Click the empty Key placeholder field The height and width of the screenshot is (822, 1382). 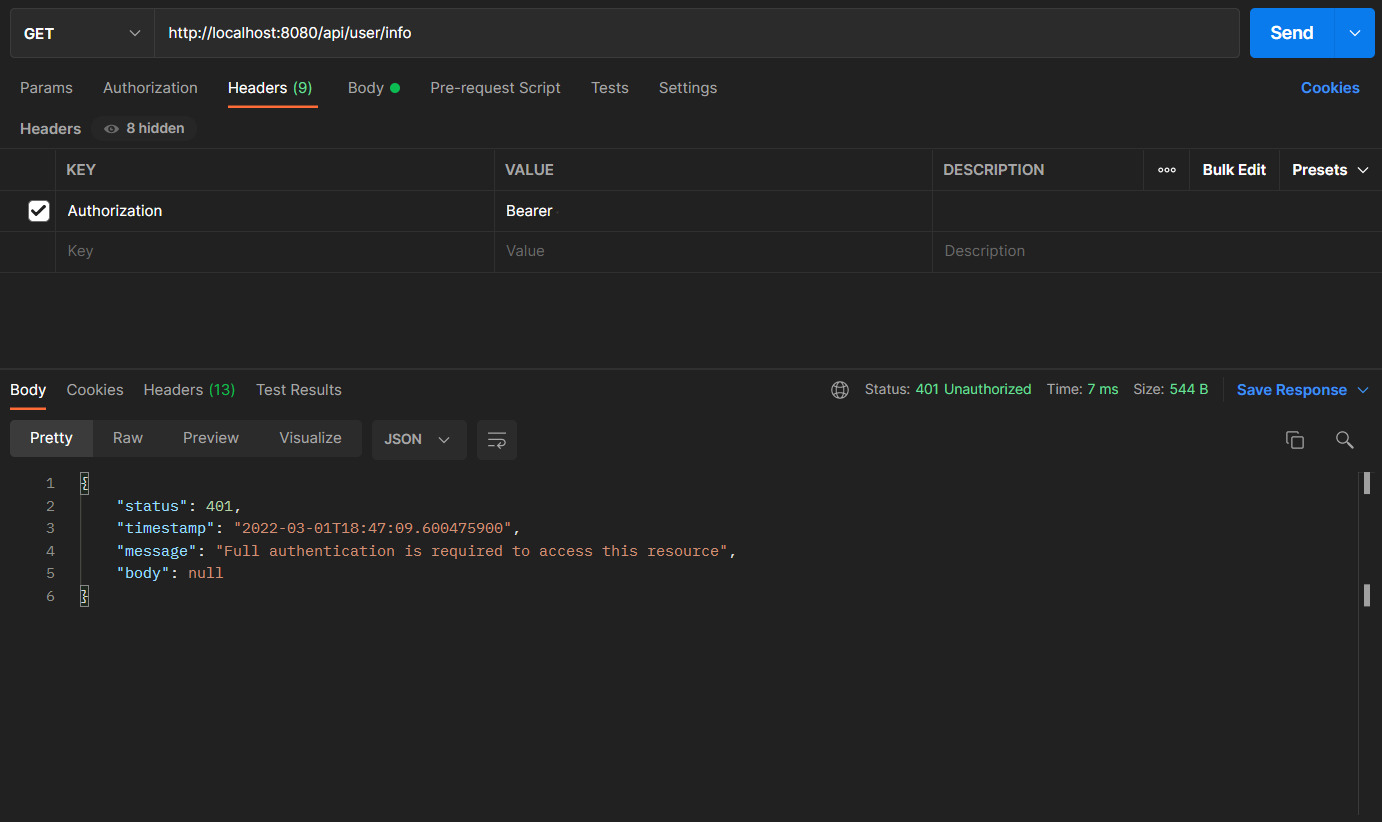[275, 251]
